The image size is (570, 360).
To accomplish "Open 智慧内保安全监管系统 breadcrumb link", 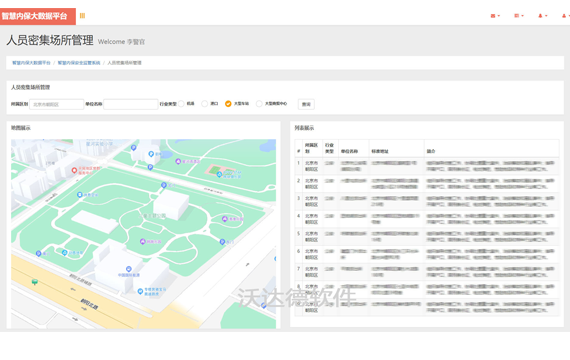I will click(79, 63).
